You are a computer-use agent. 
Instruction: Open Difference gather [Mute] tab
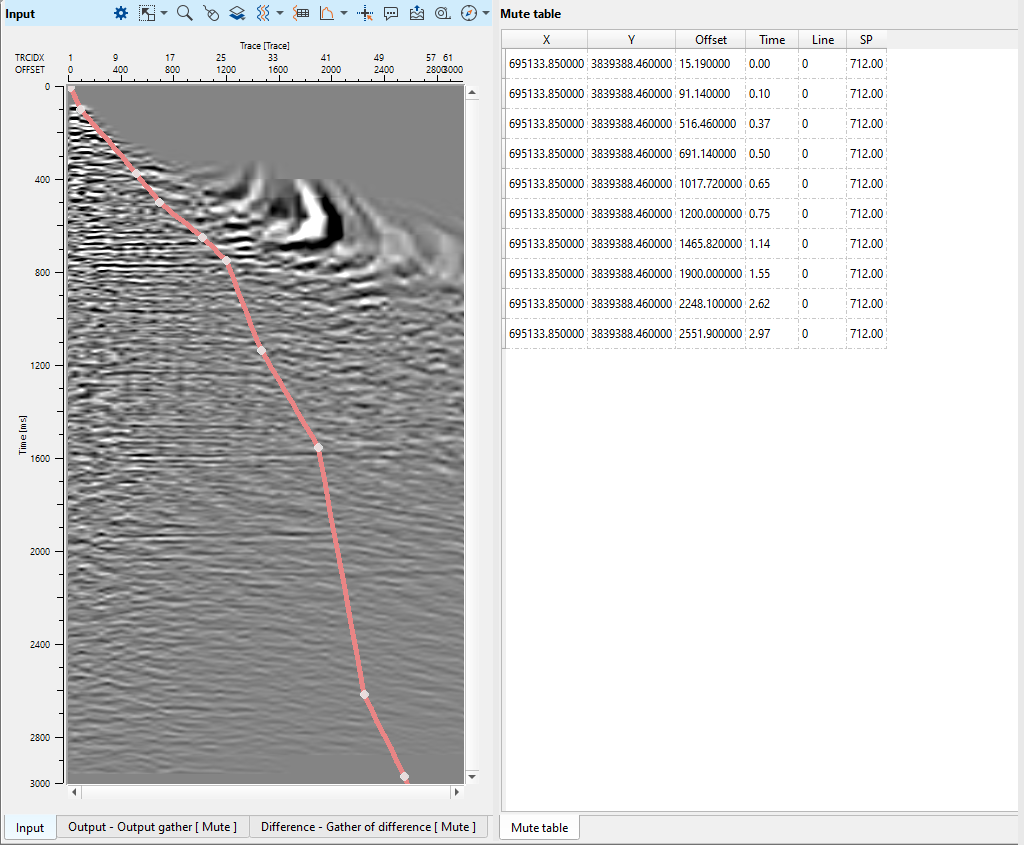pos(367,827)
